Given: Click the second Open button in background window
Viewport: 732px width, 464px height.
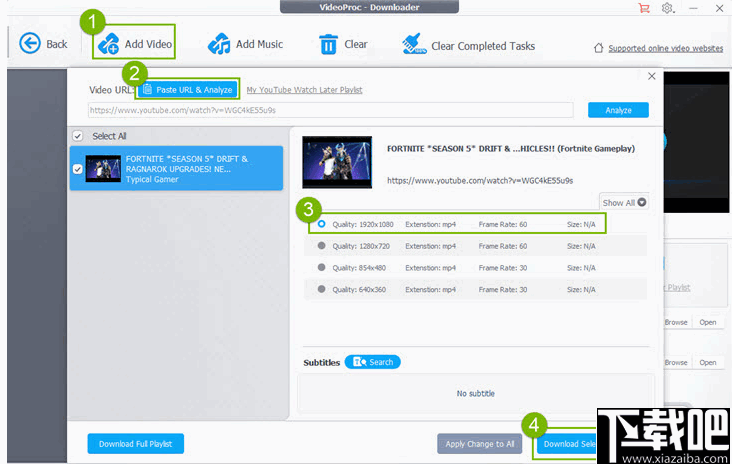Looking at the screenshot, I should tap(708, 362).
